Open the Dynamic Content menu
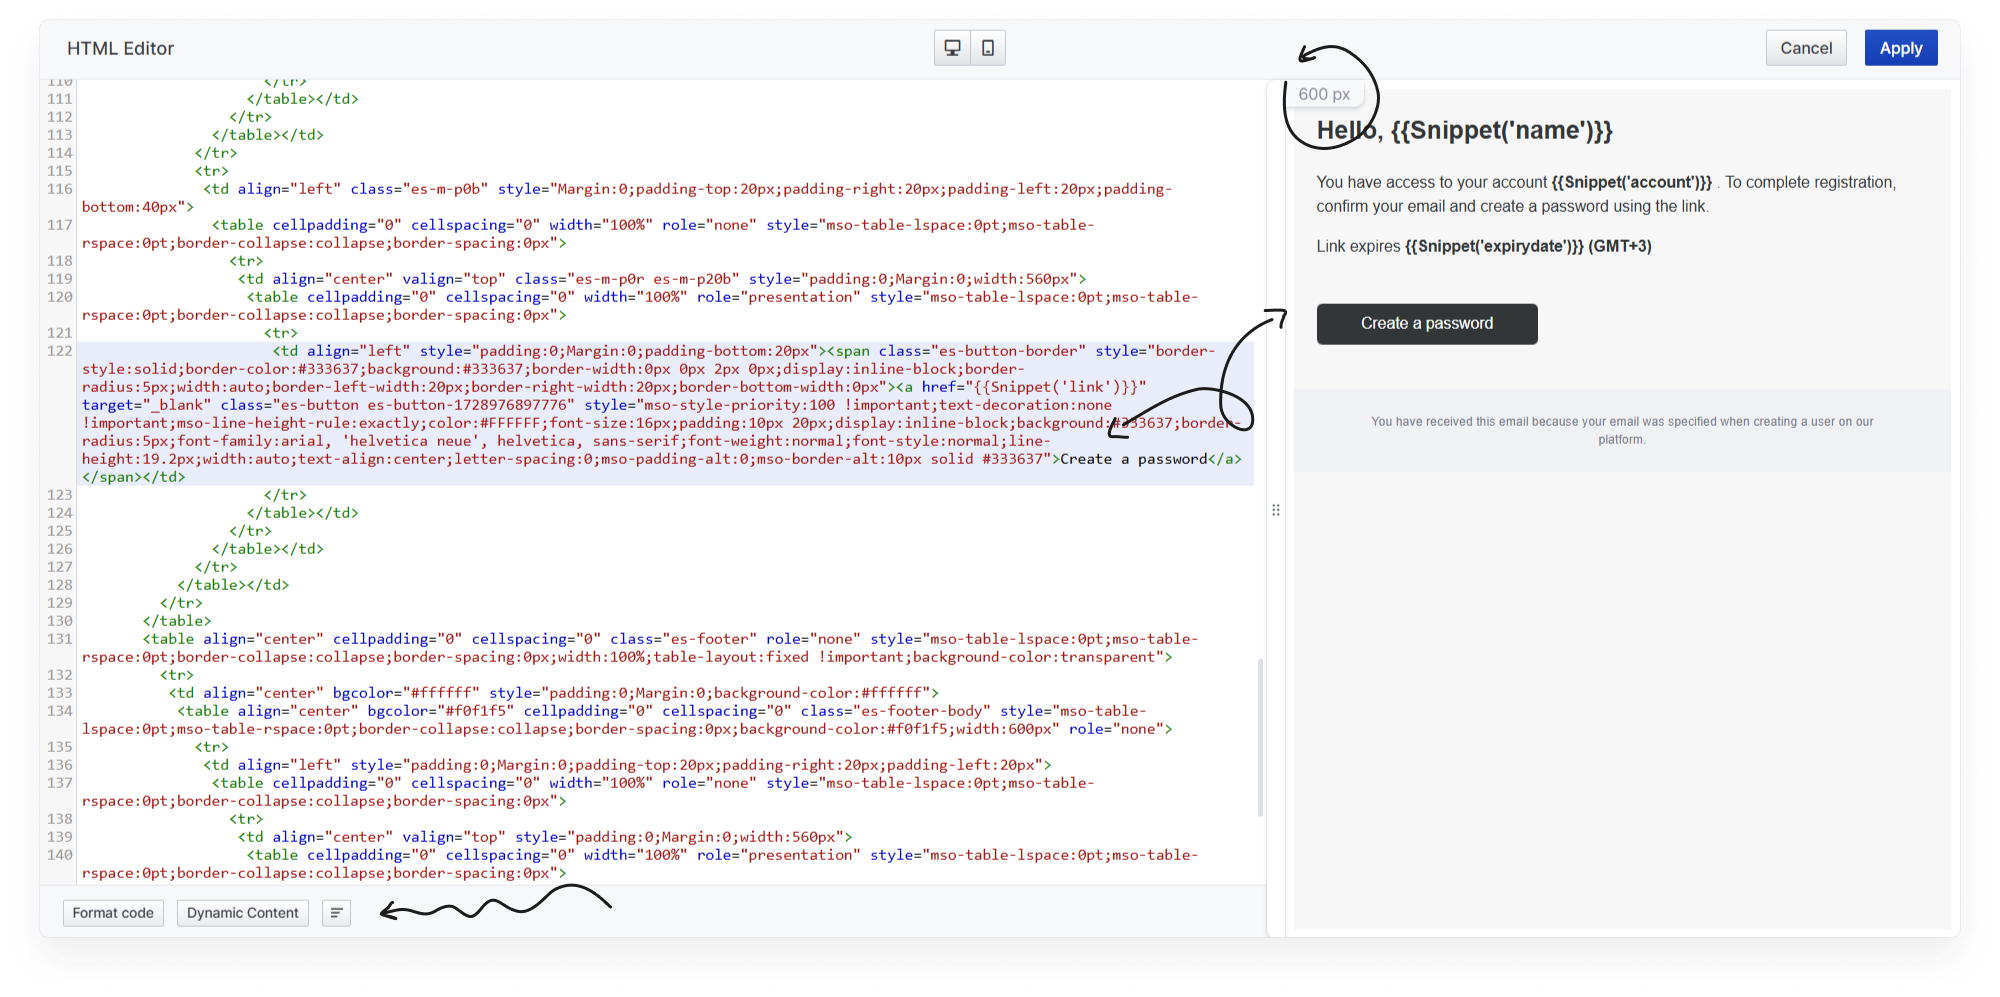Image resolution: width=2000 pixels, height=997 pixels. pos(242,913)
